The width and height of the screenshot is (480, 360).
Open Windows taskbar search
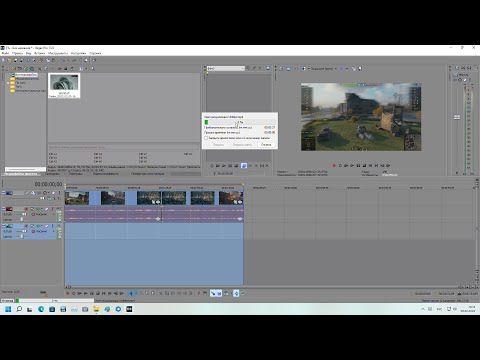click(19, 309)
